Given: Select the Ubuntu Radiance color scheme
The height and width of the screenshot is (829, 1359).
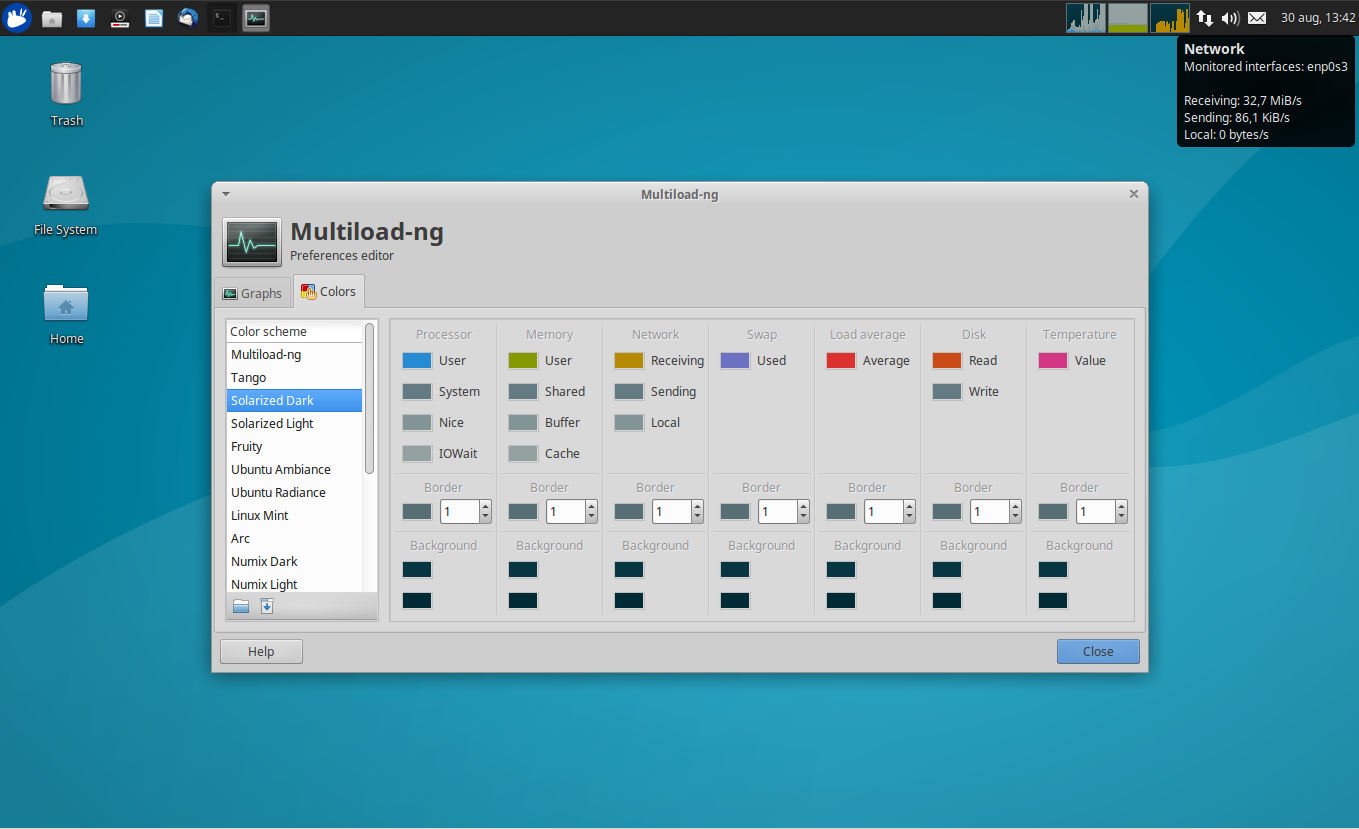Looking at the screenshot, I should [294, 492].
